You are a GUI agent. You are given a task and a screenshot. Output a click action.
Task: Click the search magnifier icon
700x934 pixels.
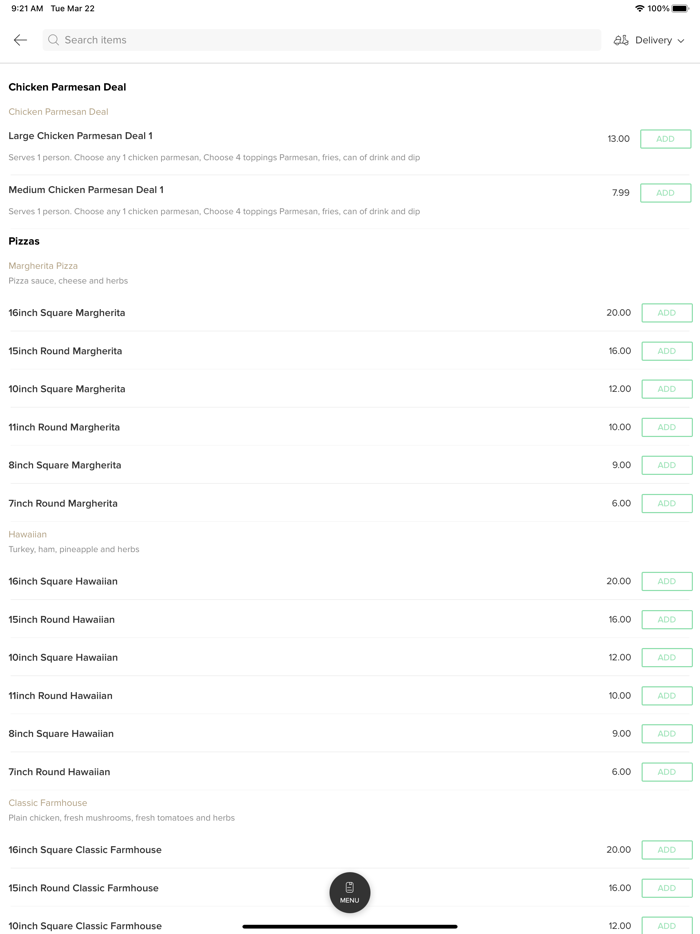54,40
